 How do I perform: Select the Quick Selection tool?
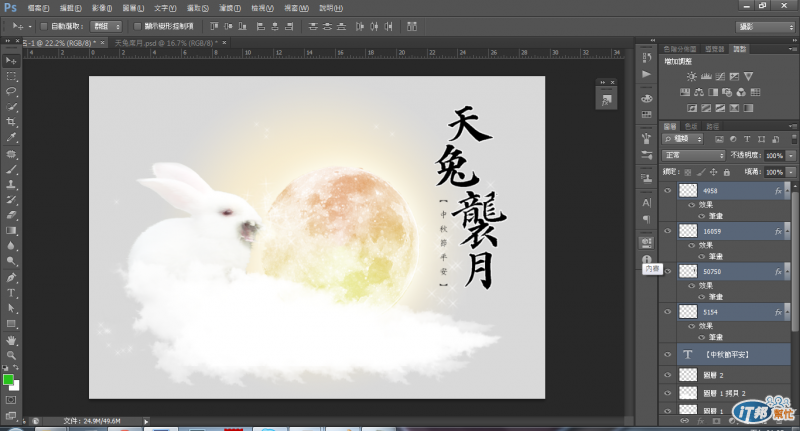(11, 107)
